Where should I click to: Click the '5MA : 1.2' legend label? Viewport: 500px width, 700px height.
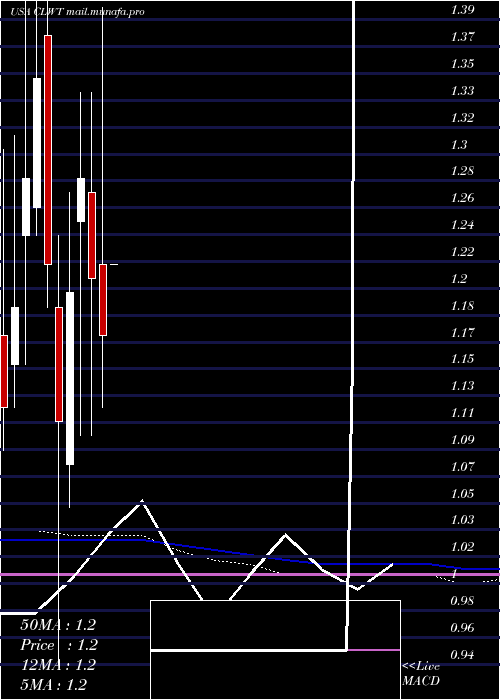pos(54,685)
